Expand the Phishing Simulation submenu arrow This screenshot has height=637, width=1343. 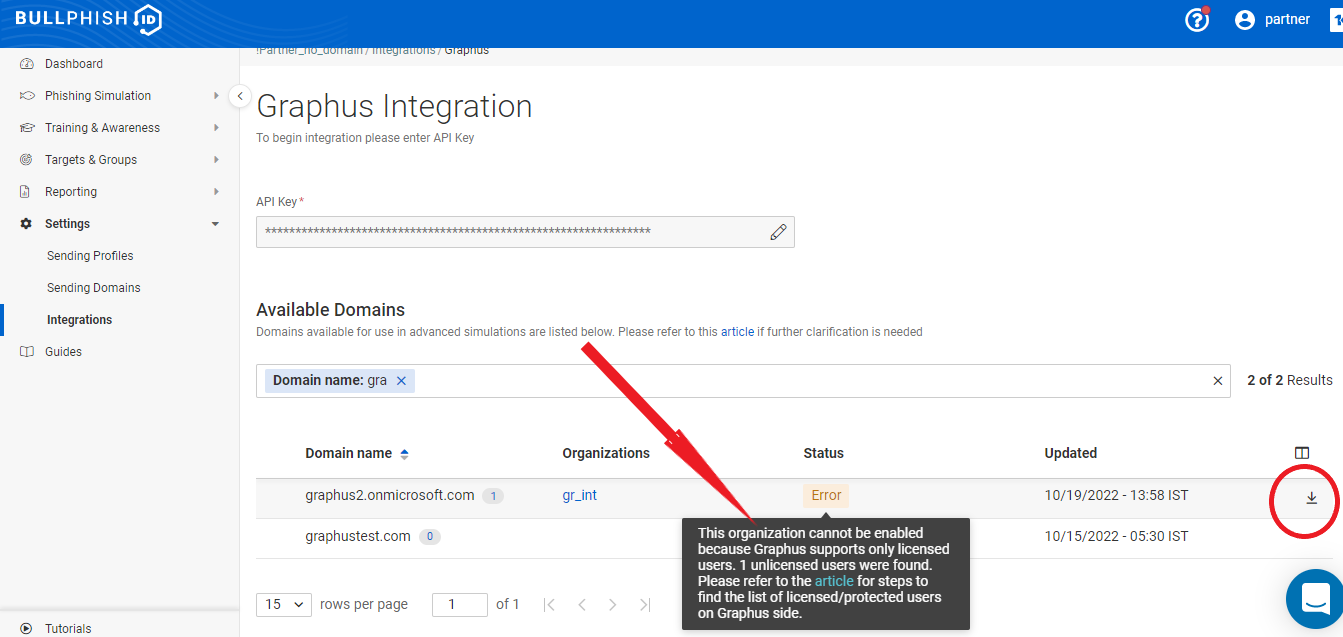click(216, 96)
